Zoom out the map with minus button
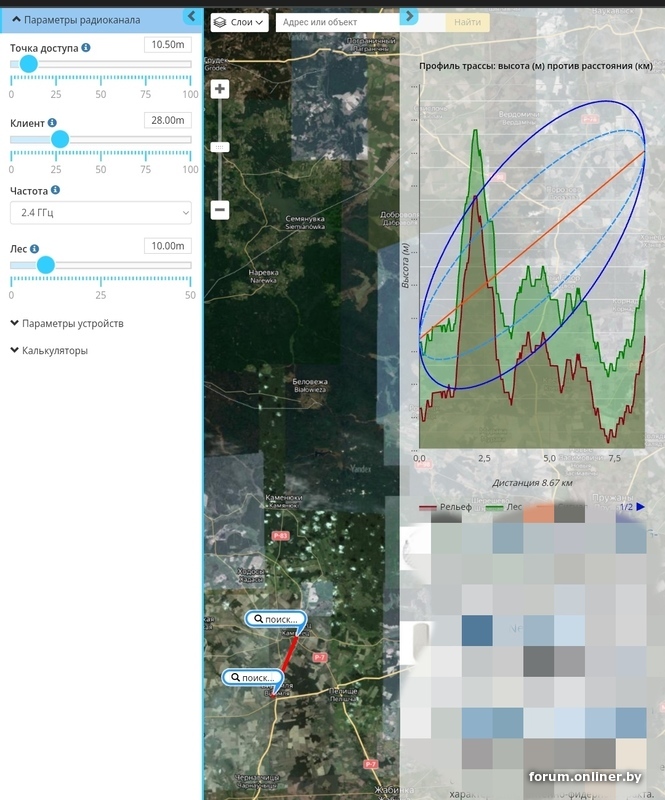The width and height of the screenshot is (665, 800). [x=220, y=210]
